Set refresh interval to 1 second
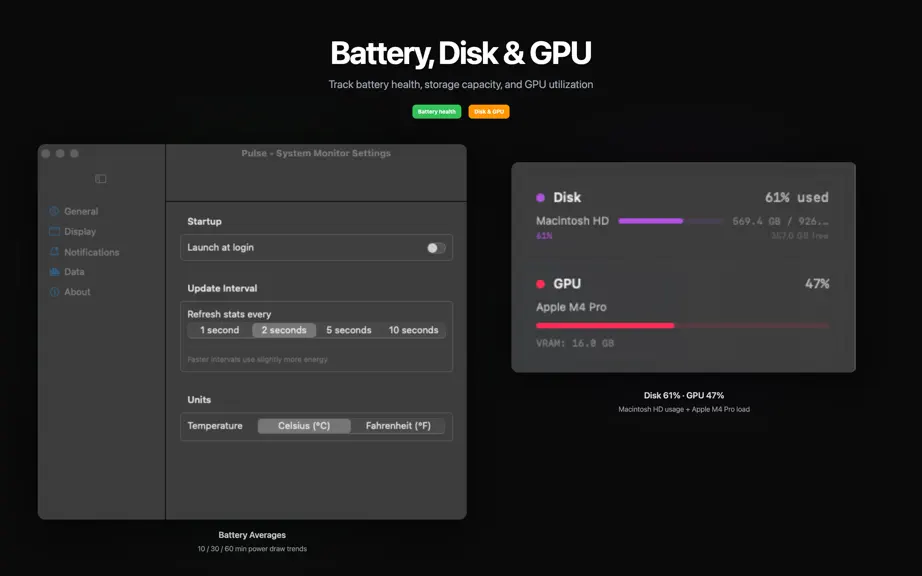Viewport: 922px width, 576px height. point(220,330)
